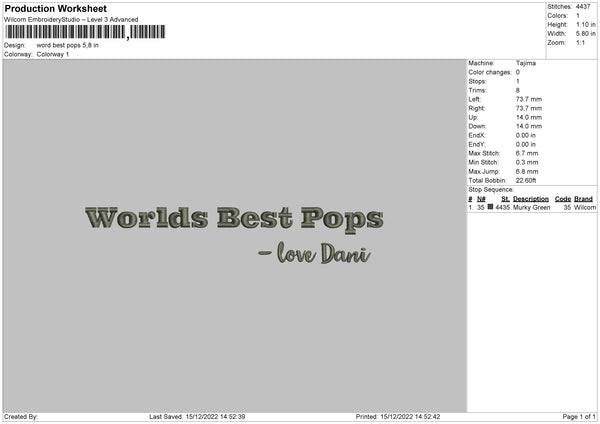Click the 'Code' column header
Screen dimensions: 600x424
[x=563, y=199]
